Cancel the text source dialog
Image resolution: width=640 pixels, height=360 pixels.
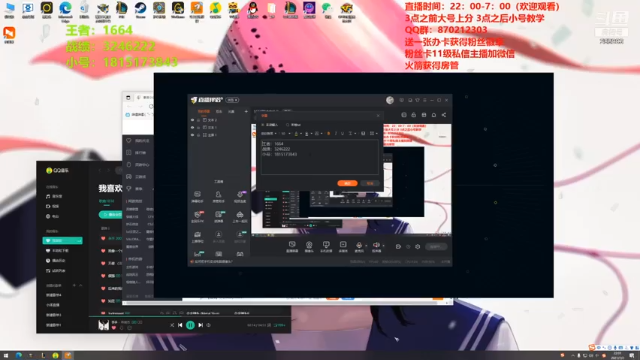[x=370, y=183]
